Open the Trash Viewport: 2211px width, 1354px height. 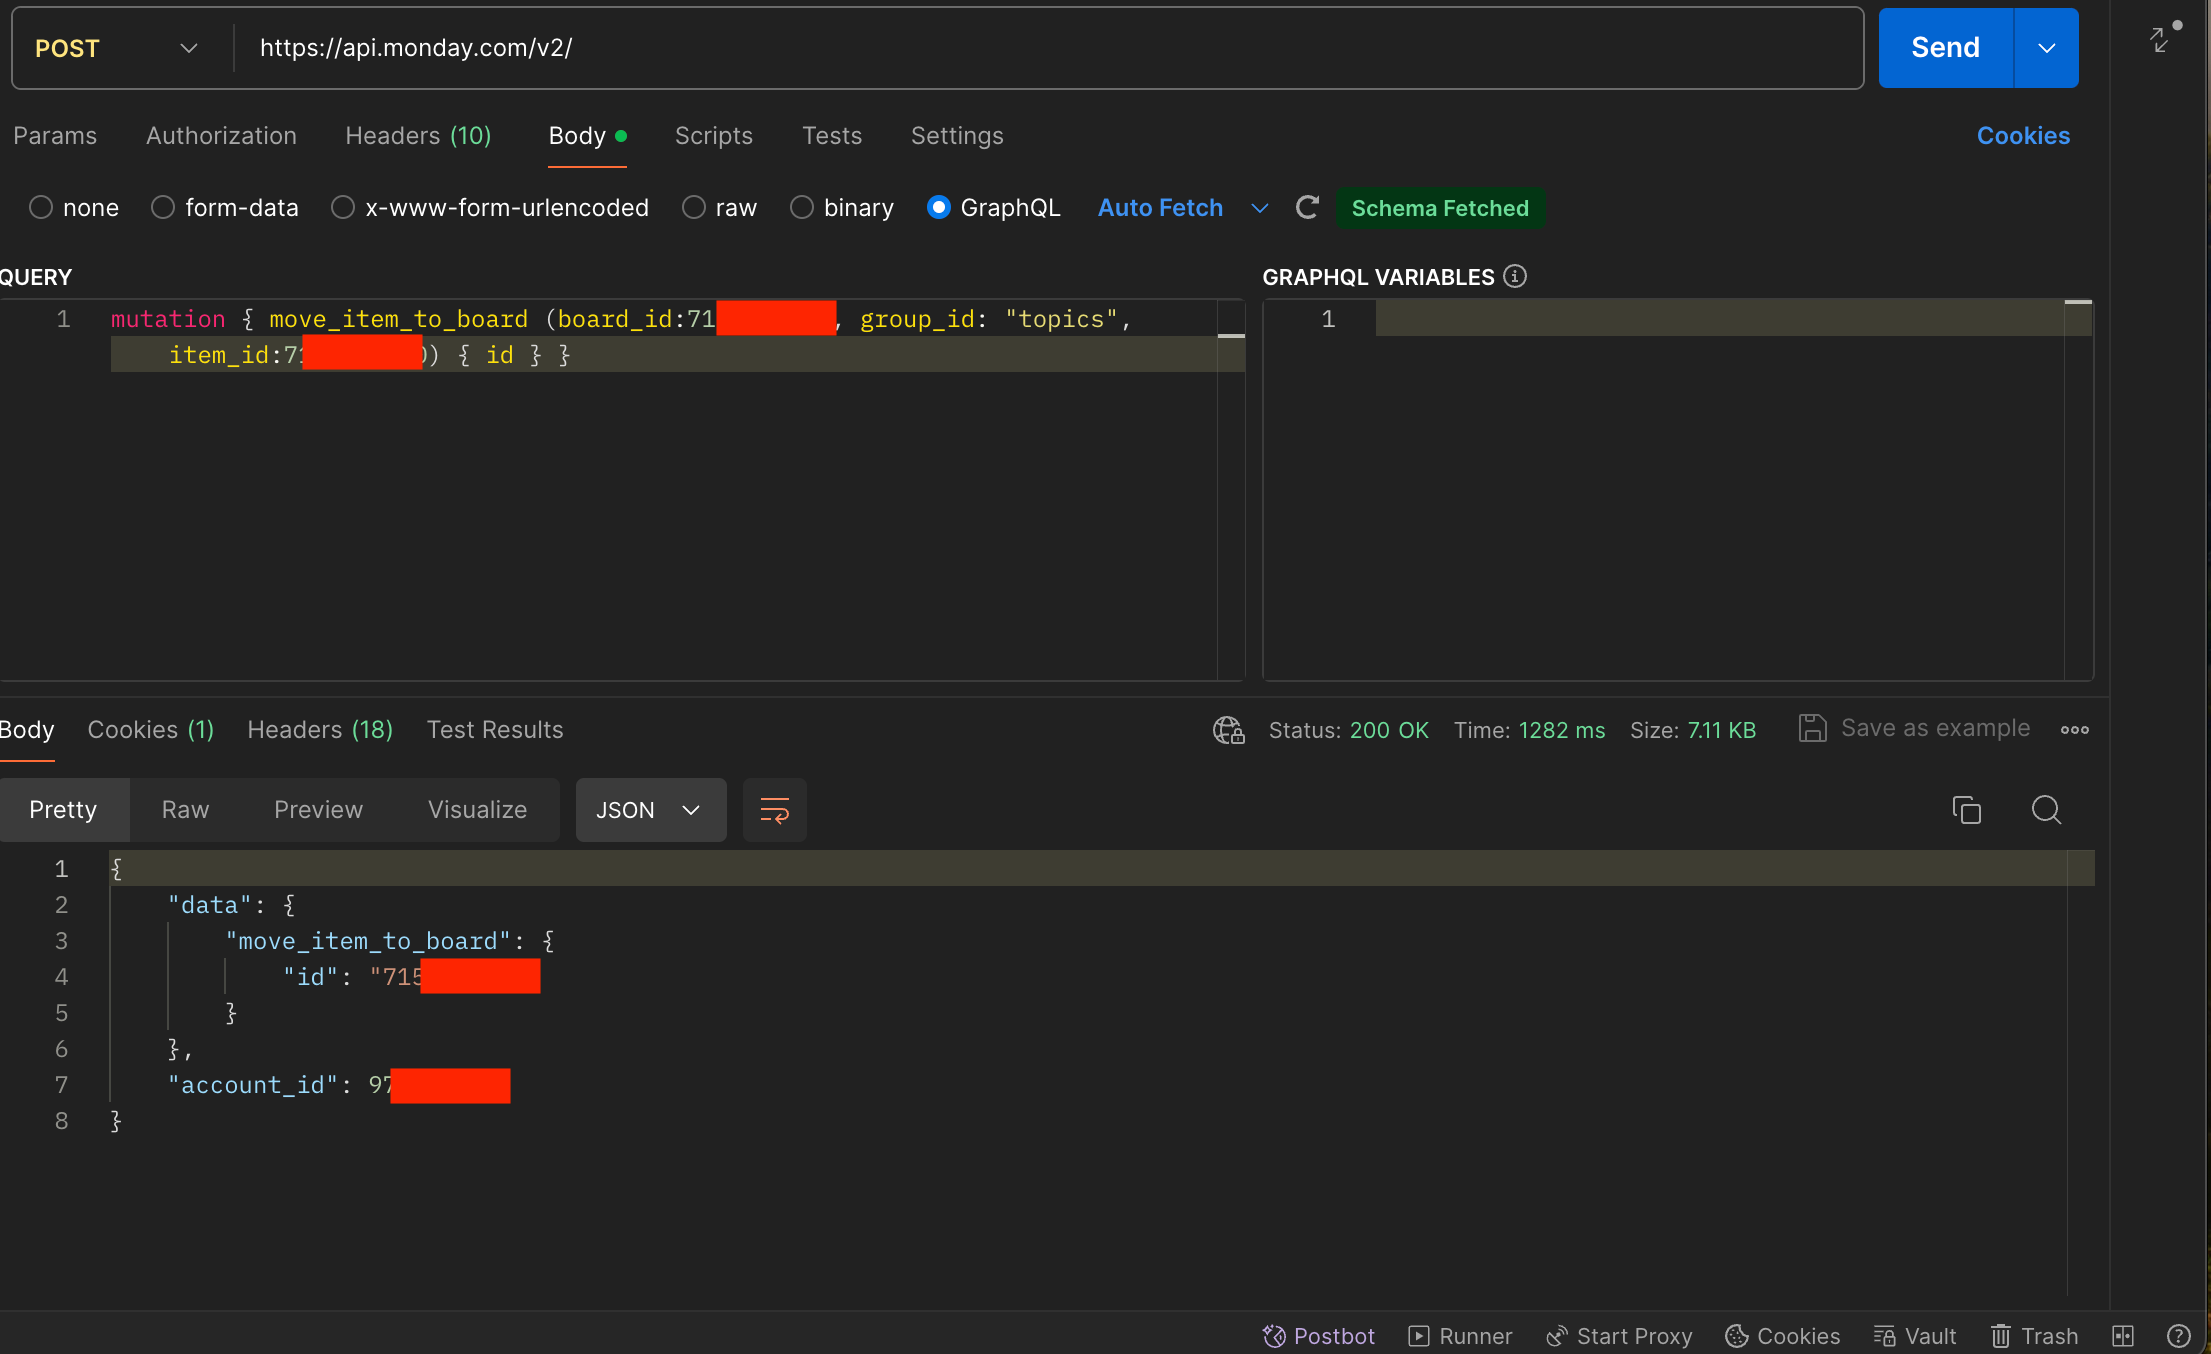click(2034, 1336)
